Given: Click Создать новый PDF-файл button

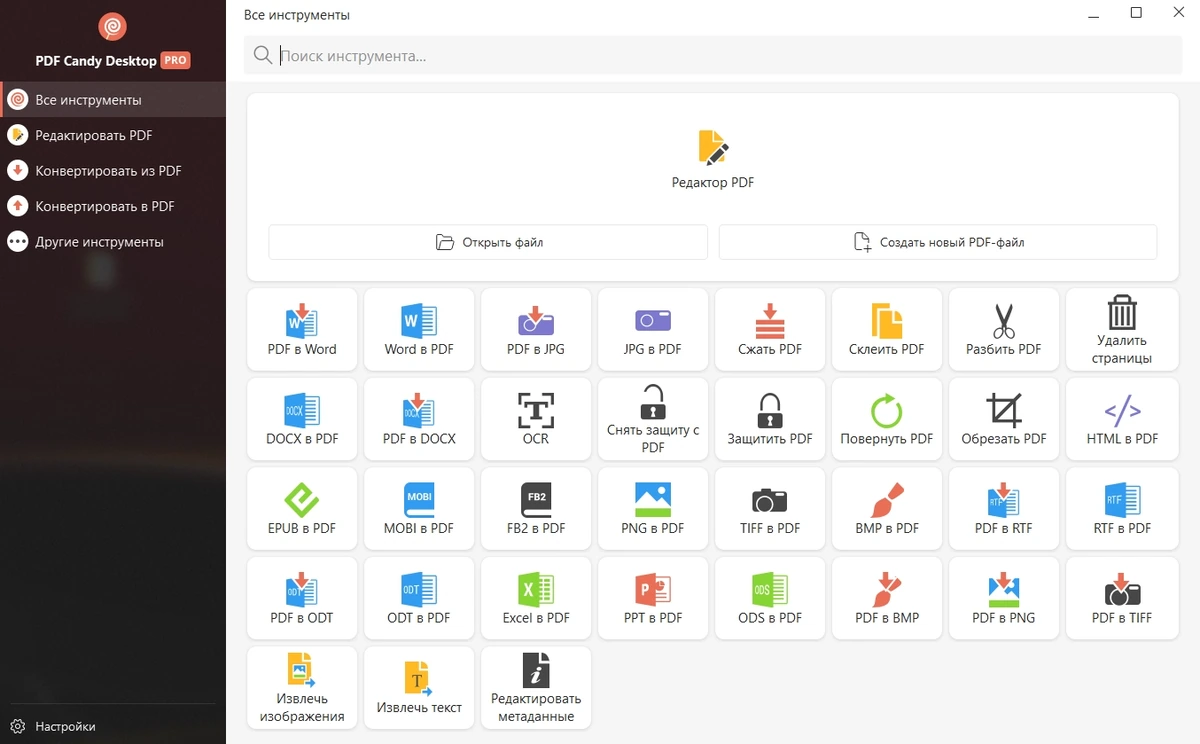Looking at the screenshot, I should [x=938, y=242].
